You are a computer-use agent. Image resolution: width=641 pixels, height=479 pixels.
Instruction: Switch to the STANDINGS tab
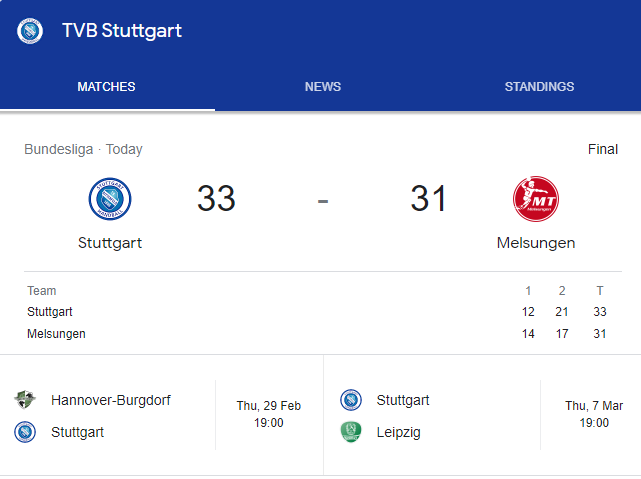tap(539, 87)
